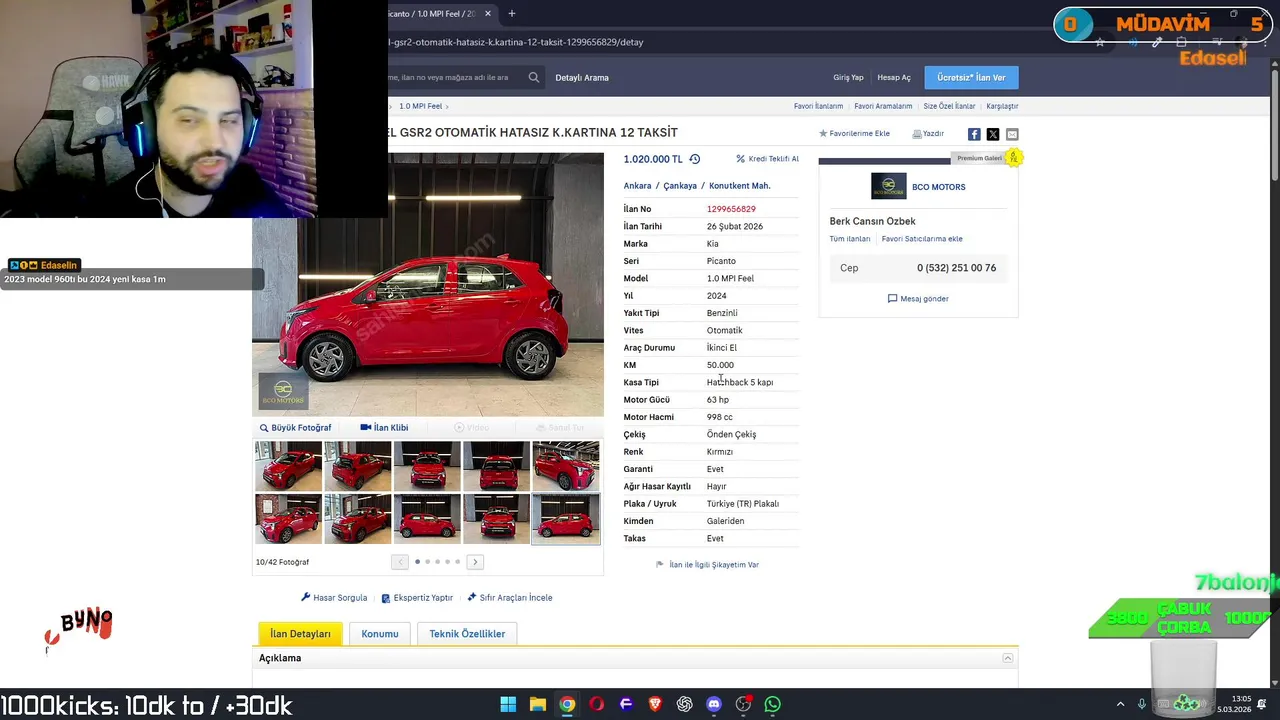This screenshot has height=720, width=1280.
Task: Open Karşılaştır menu link
Action: [x=1002, y=106]
